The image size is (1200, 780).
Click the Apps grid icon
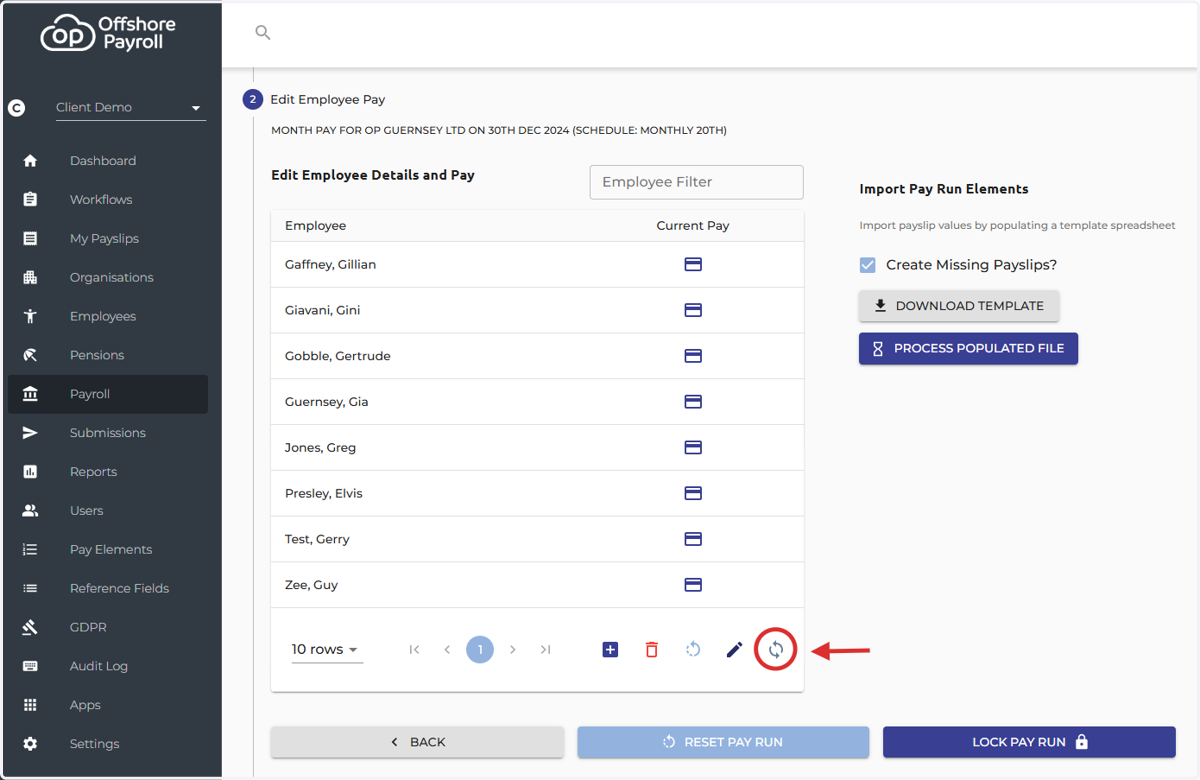[30, 705]
